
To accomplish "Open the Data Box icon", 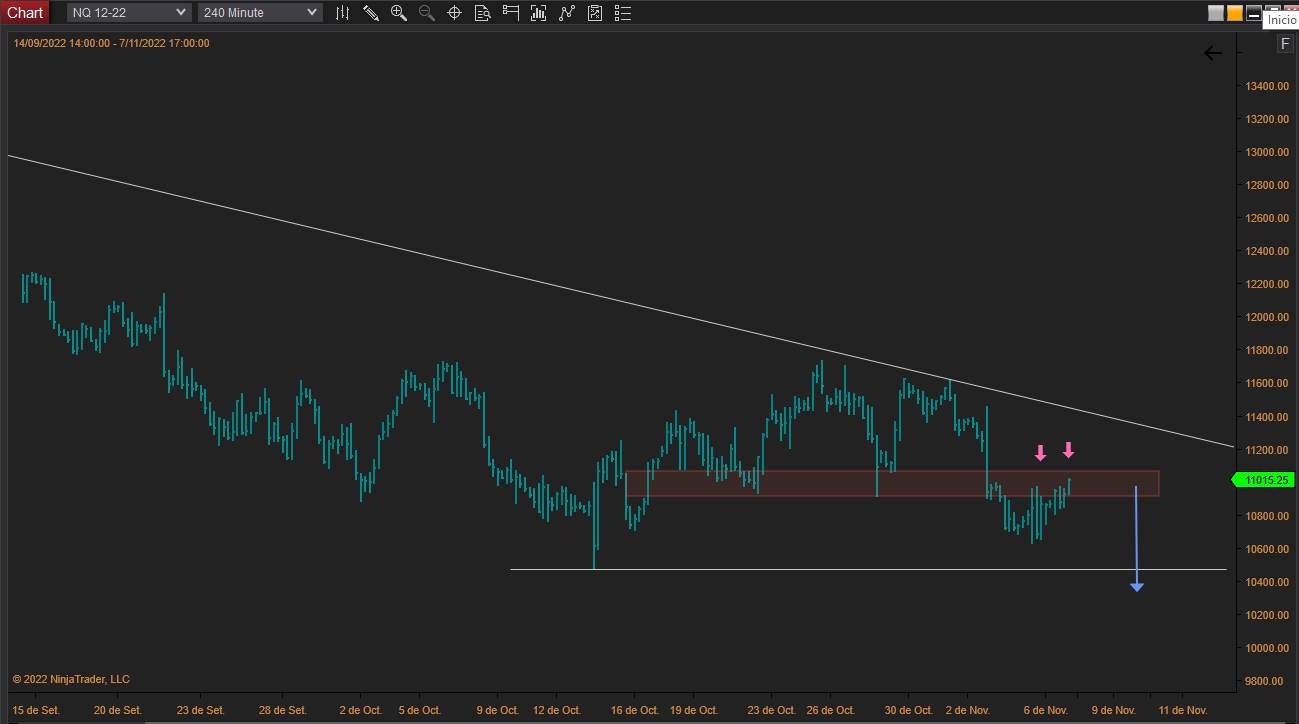I will point(482,13).
